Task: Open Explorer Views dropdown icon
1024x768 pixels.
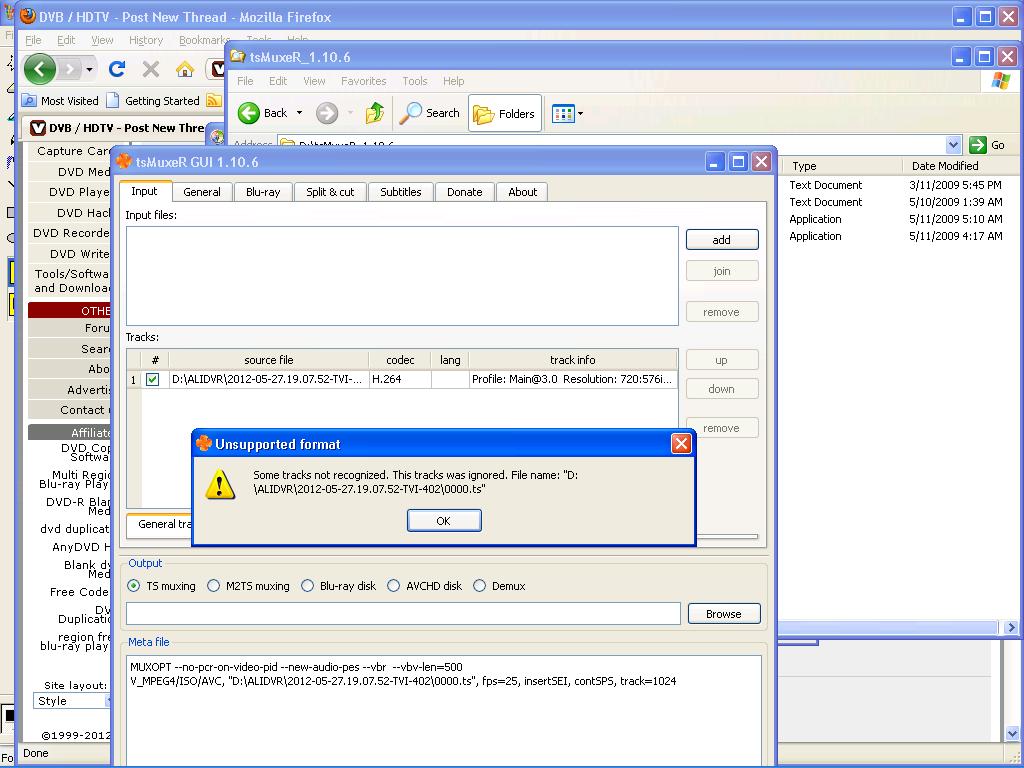Action: pos(567,114)
